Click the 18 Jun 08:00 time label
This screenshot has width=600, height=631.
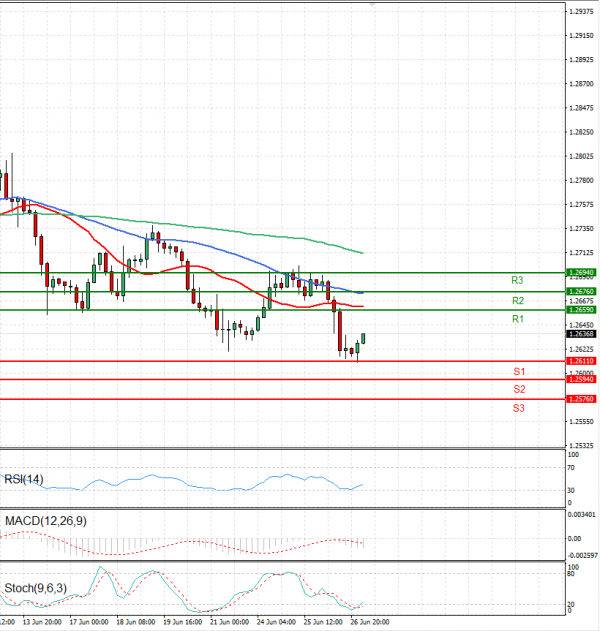(x=136, y=622)
